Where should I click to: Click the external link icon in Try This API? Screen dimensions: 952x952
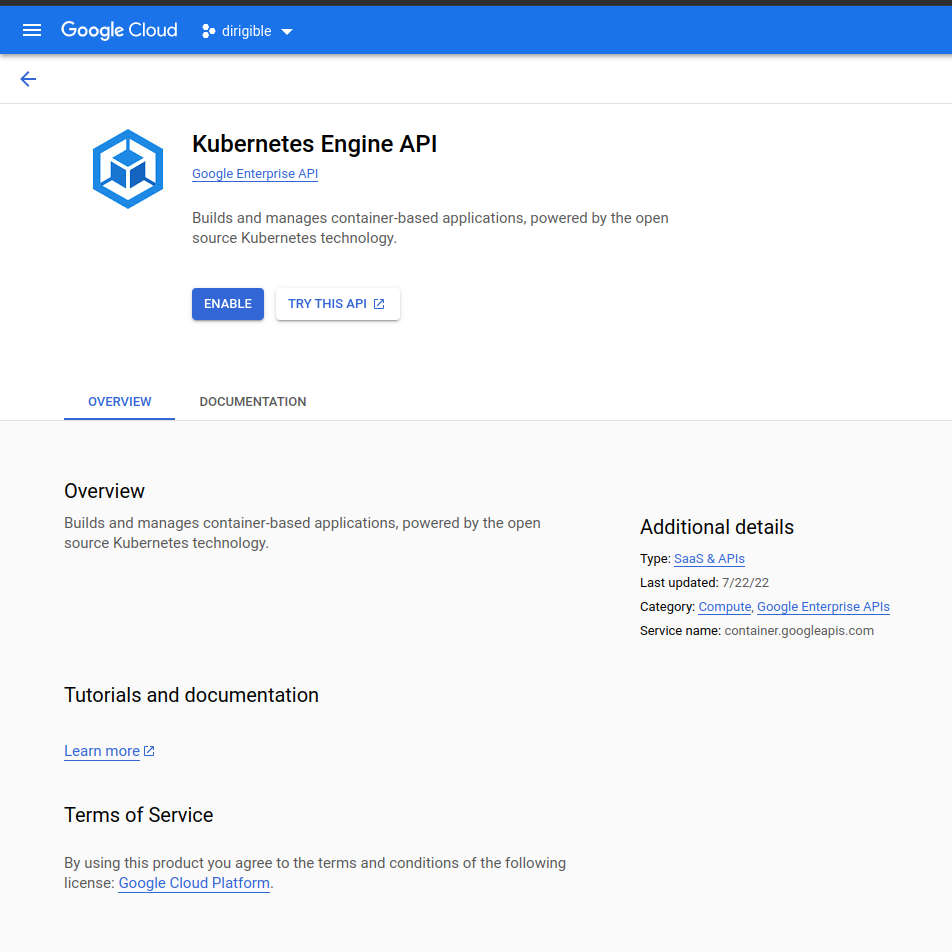click(379, 304)
